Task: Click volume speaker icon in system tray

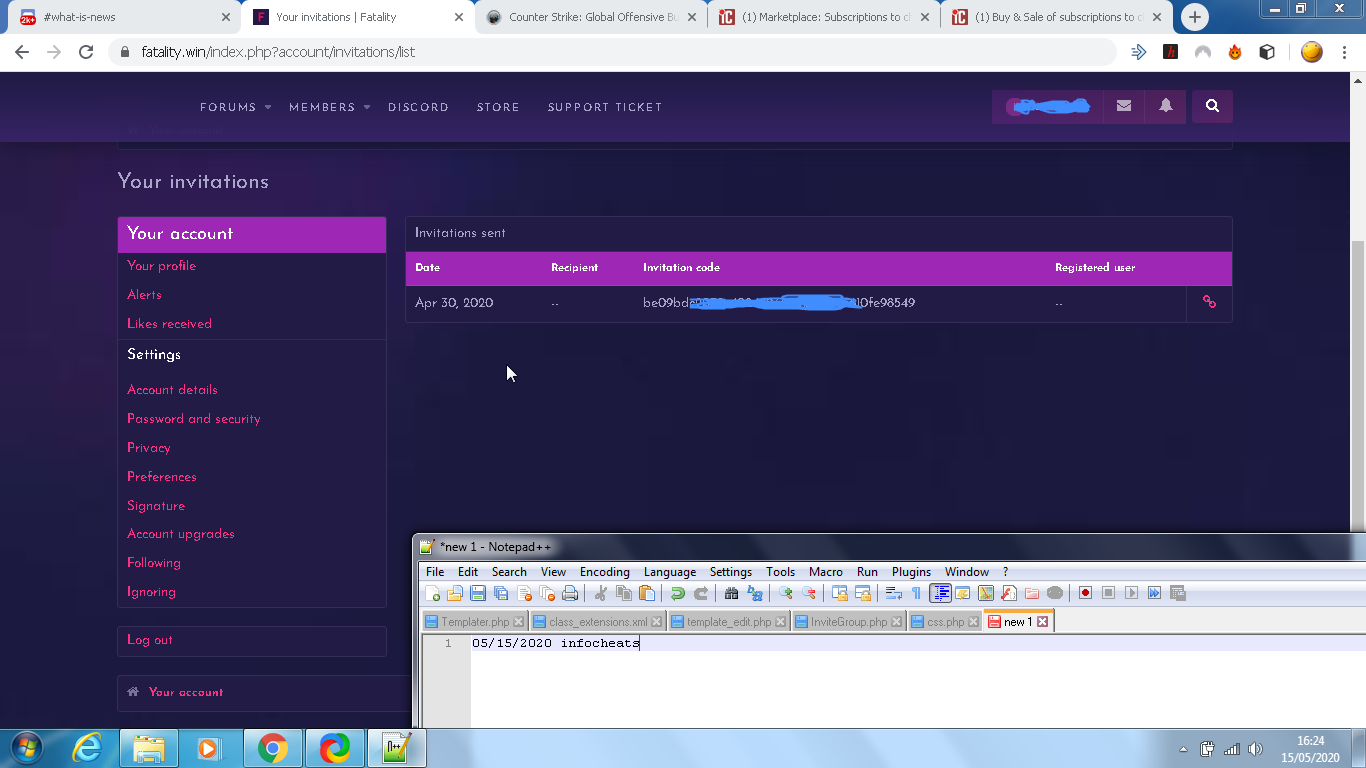Action: (1256, 749)
